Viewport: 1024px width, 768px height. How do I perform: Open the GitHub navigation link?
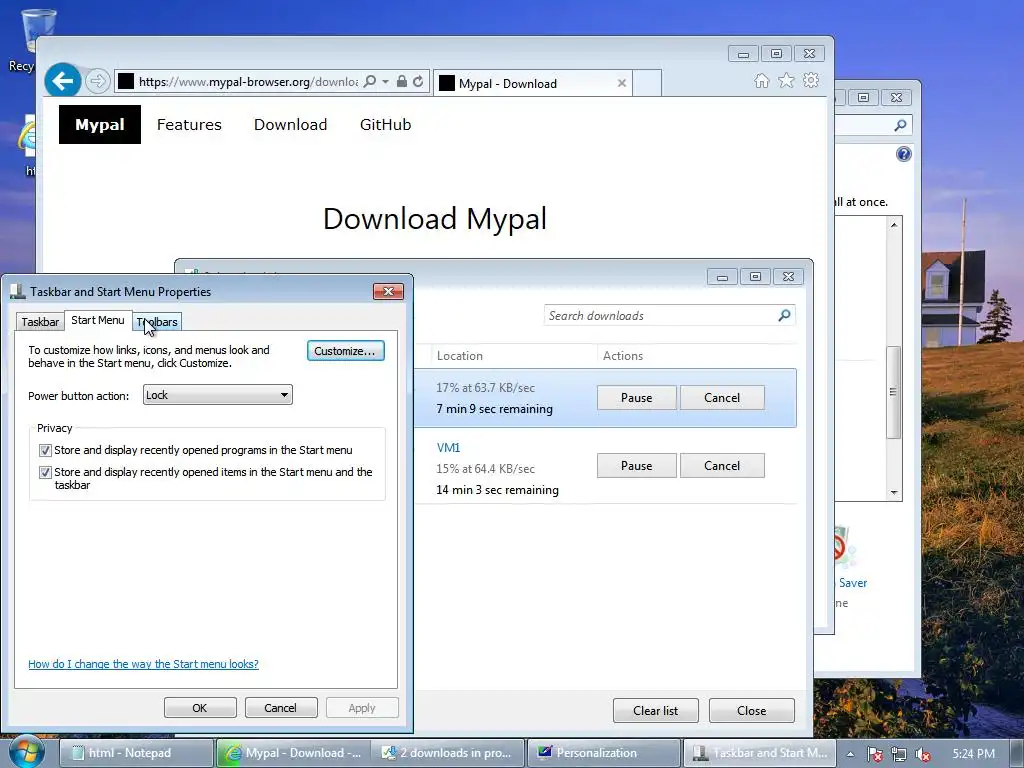385,125
